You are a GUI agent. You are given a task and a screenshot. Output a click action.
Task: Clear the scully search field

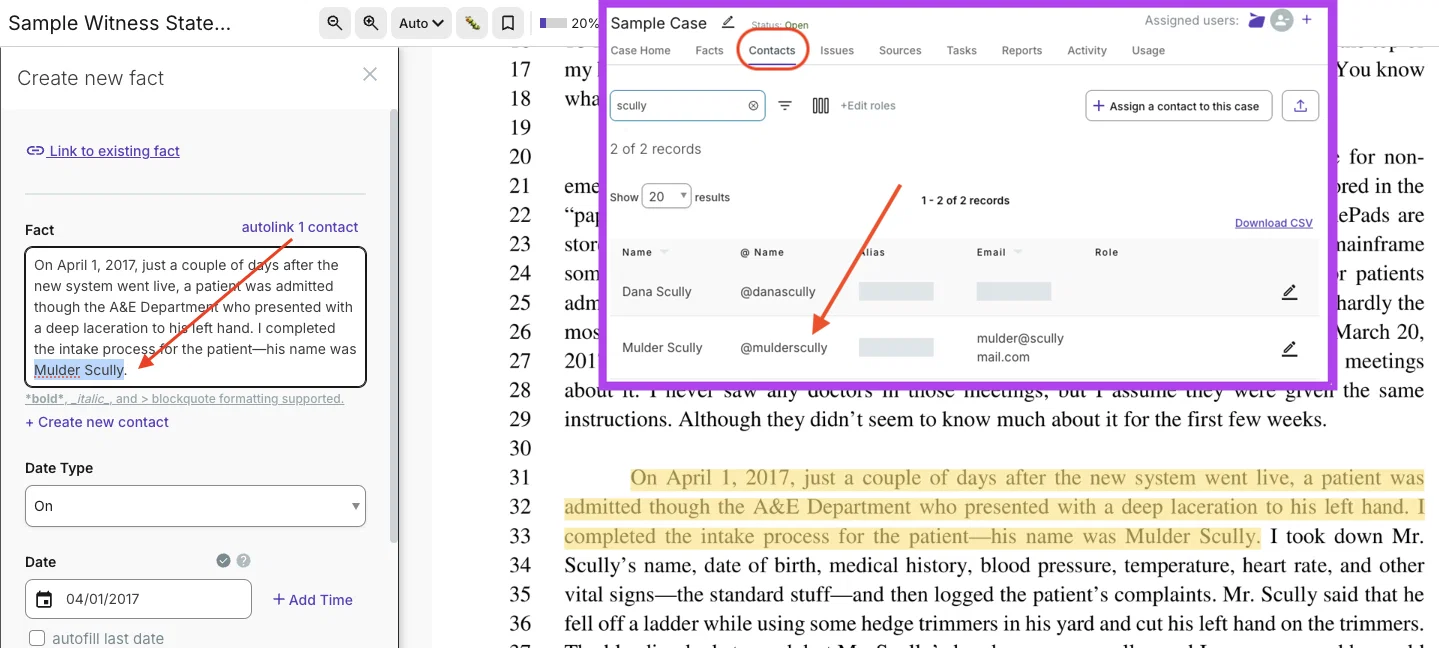click(753, 106)
